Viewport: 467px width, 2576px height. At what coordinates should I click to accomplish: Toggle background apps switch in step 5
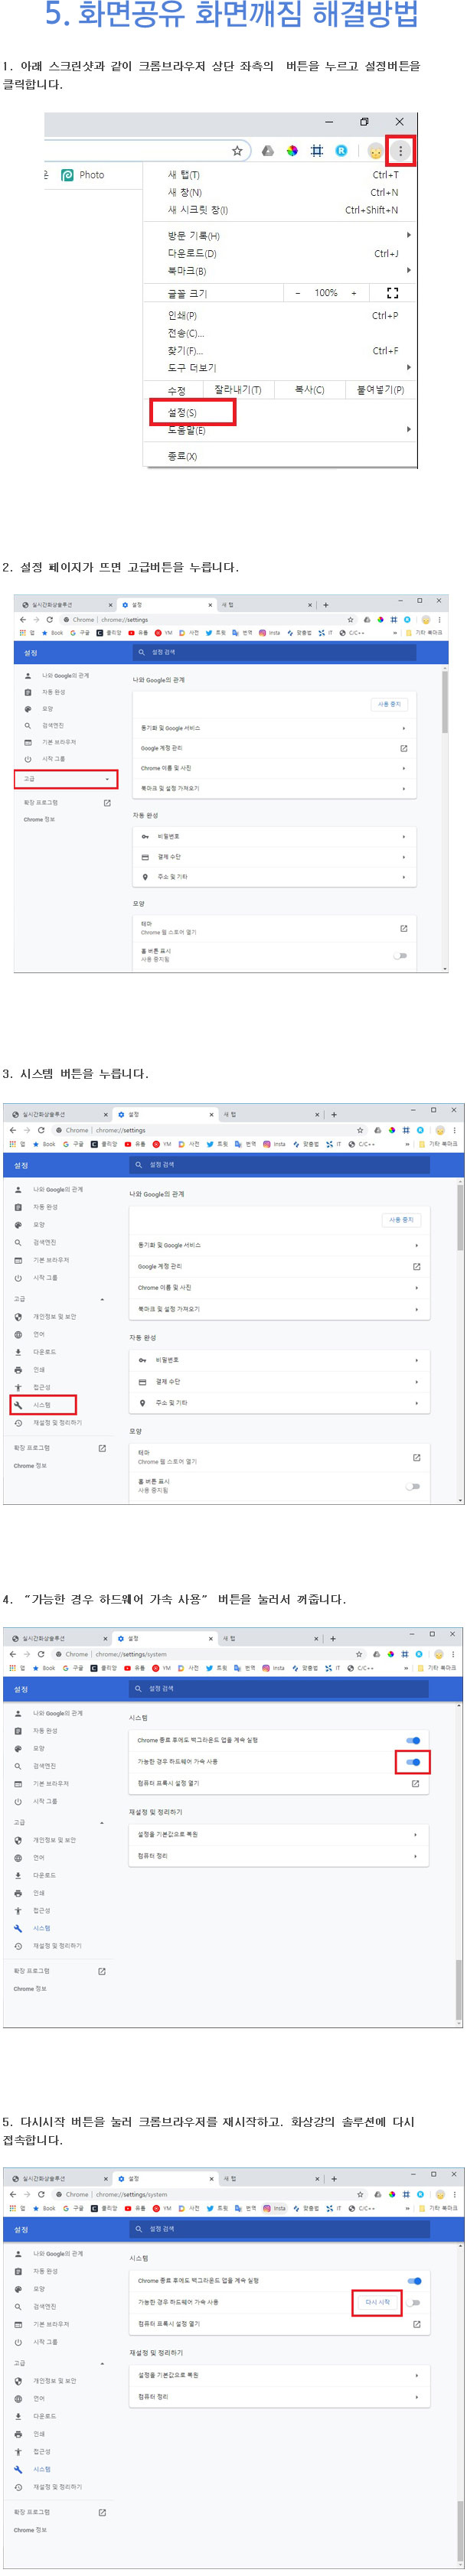tap(414, 2281)
